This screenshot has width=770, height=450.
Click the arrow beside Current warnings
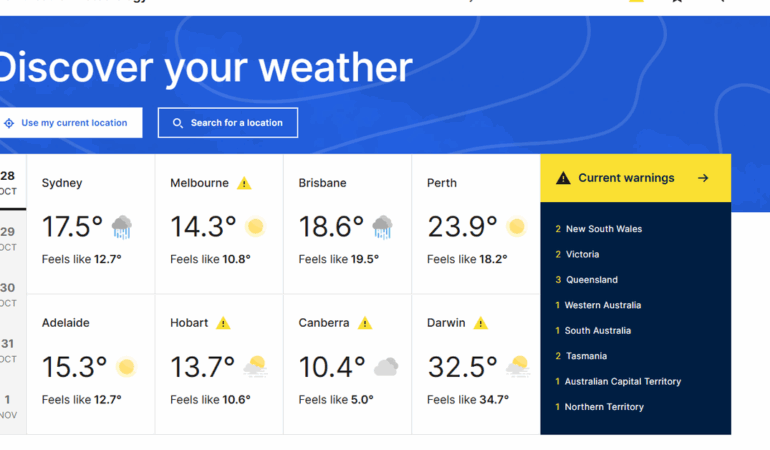(x=703, y=178)
